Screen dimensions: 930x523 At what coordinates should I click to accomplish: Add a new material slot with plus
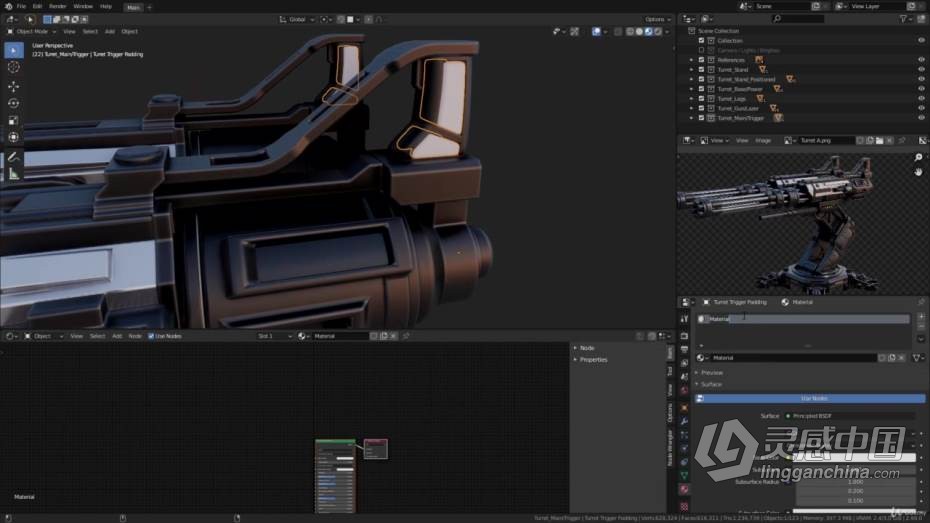pos(921,317)
